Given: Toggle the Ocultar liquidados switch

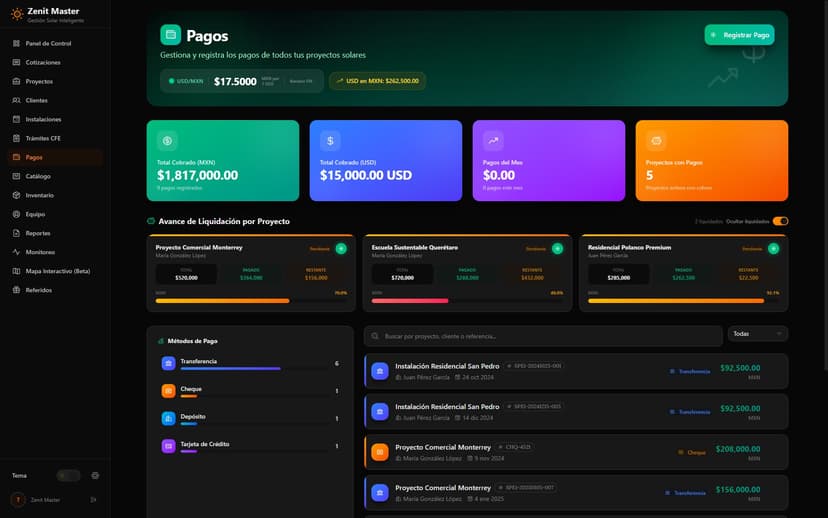Looking at the screenshot, I should pyautogui.click(x=780, y=221).
